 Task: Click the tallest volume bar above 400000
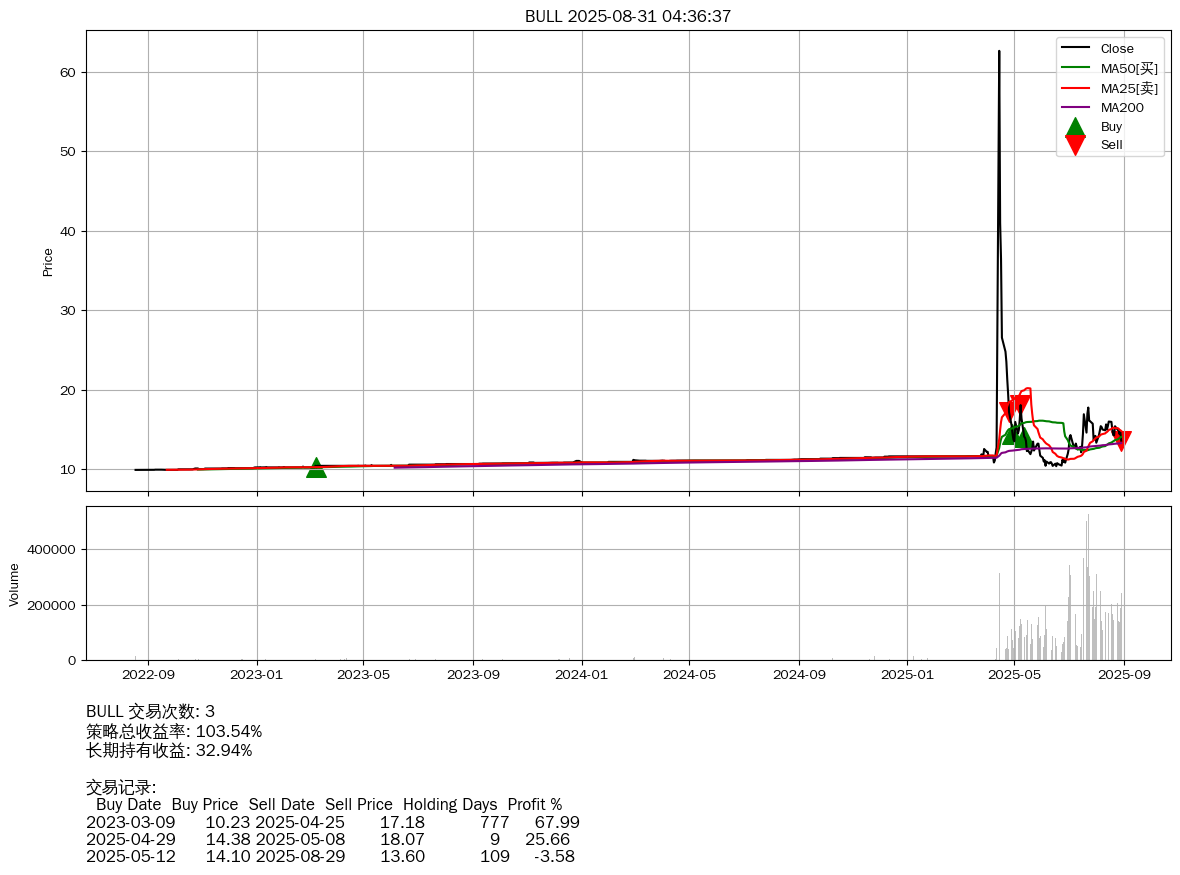coord(1088,517)
